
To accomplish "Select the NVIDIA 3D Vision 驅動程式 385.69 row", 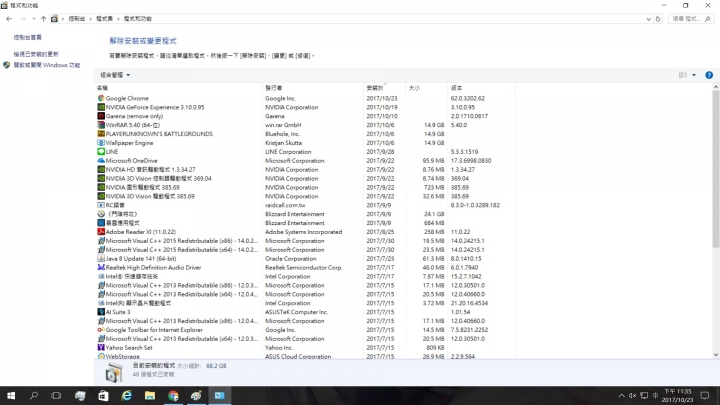I will point(305,196).
